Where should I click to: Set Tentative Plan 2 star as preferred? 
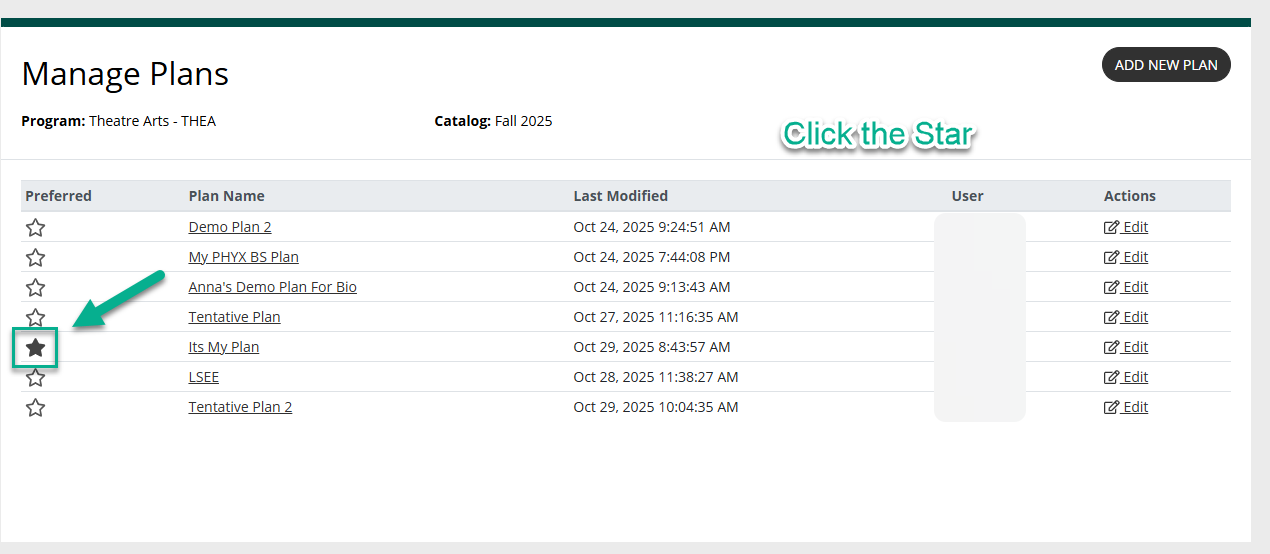click(35, 407)
